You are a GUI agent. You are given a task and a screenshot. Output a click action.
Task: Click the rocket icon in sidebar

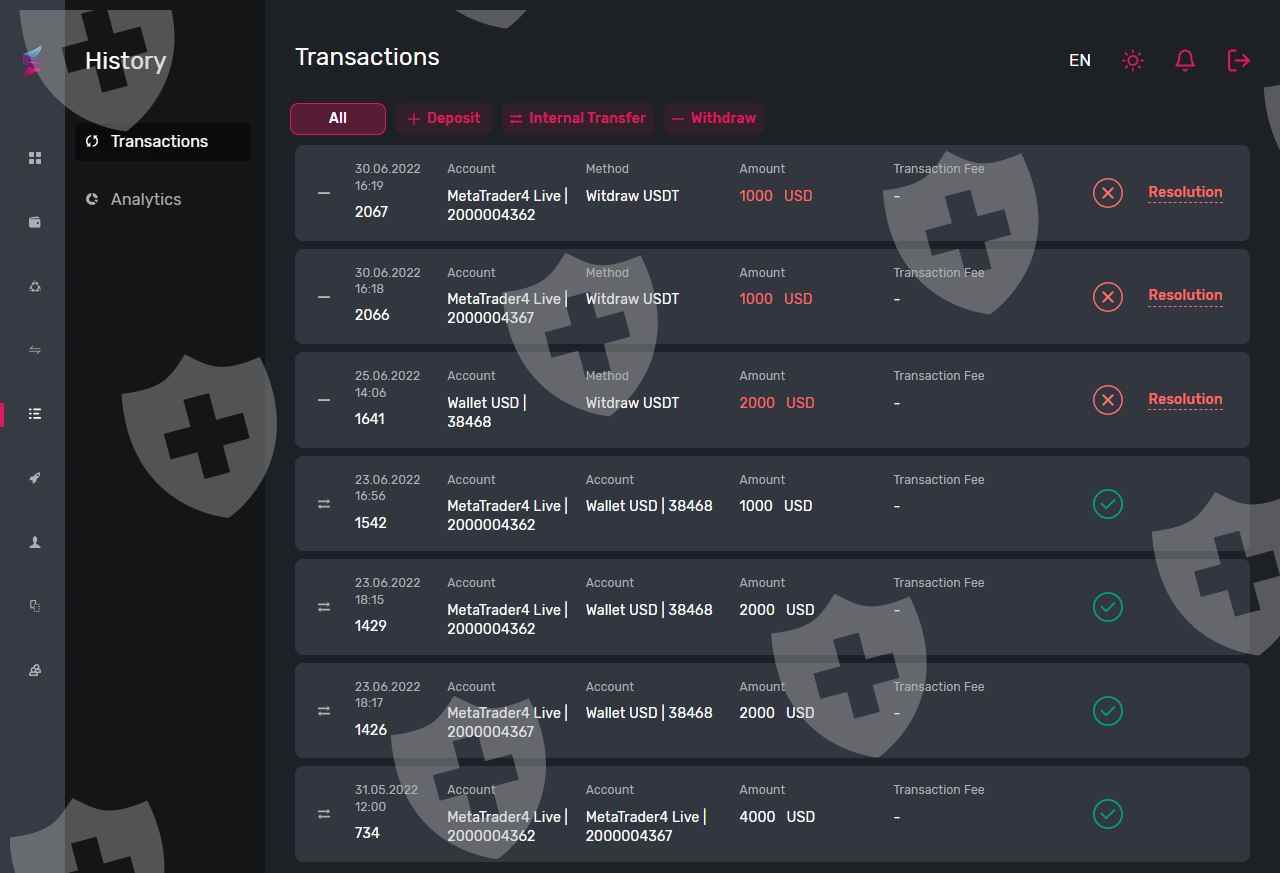click(35, 478)
